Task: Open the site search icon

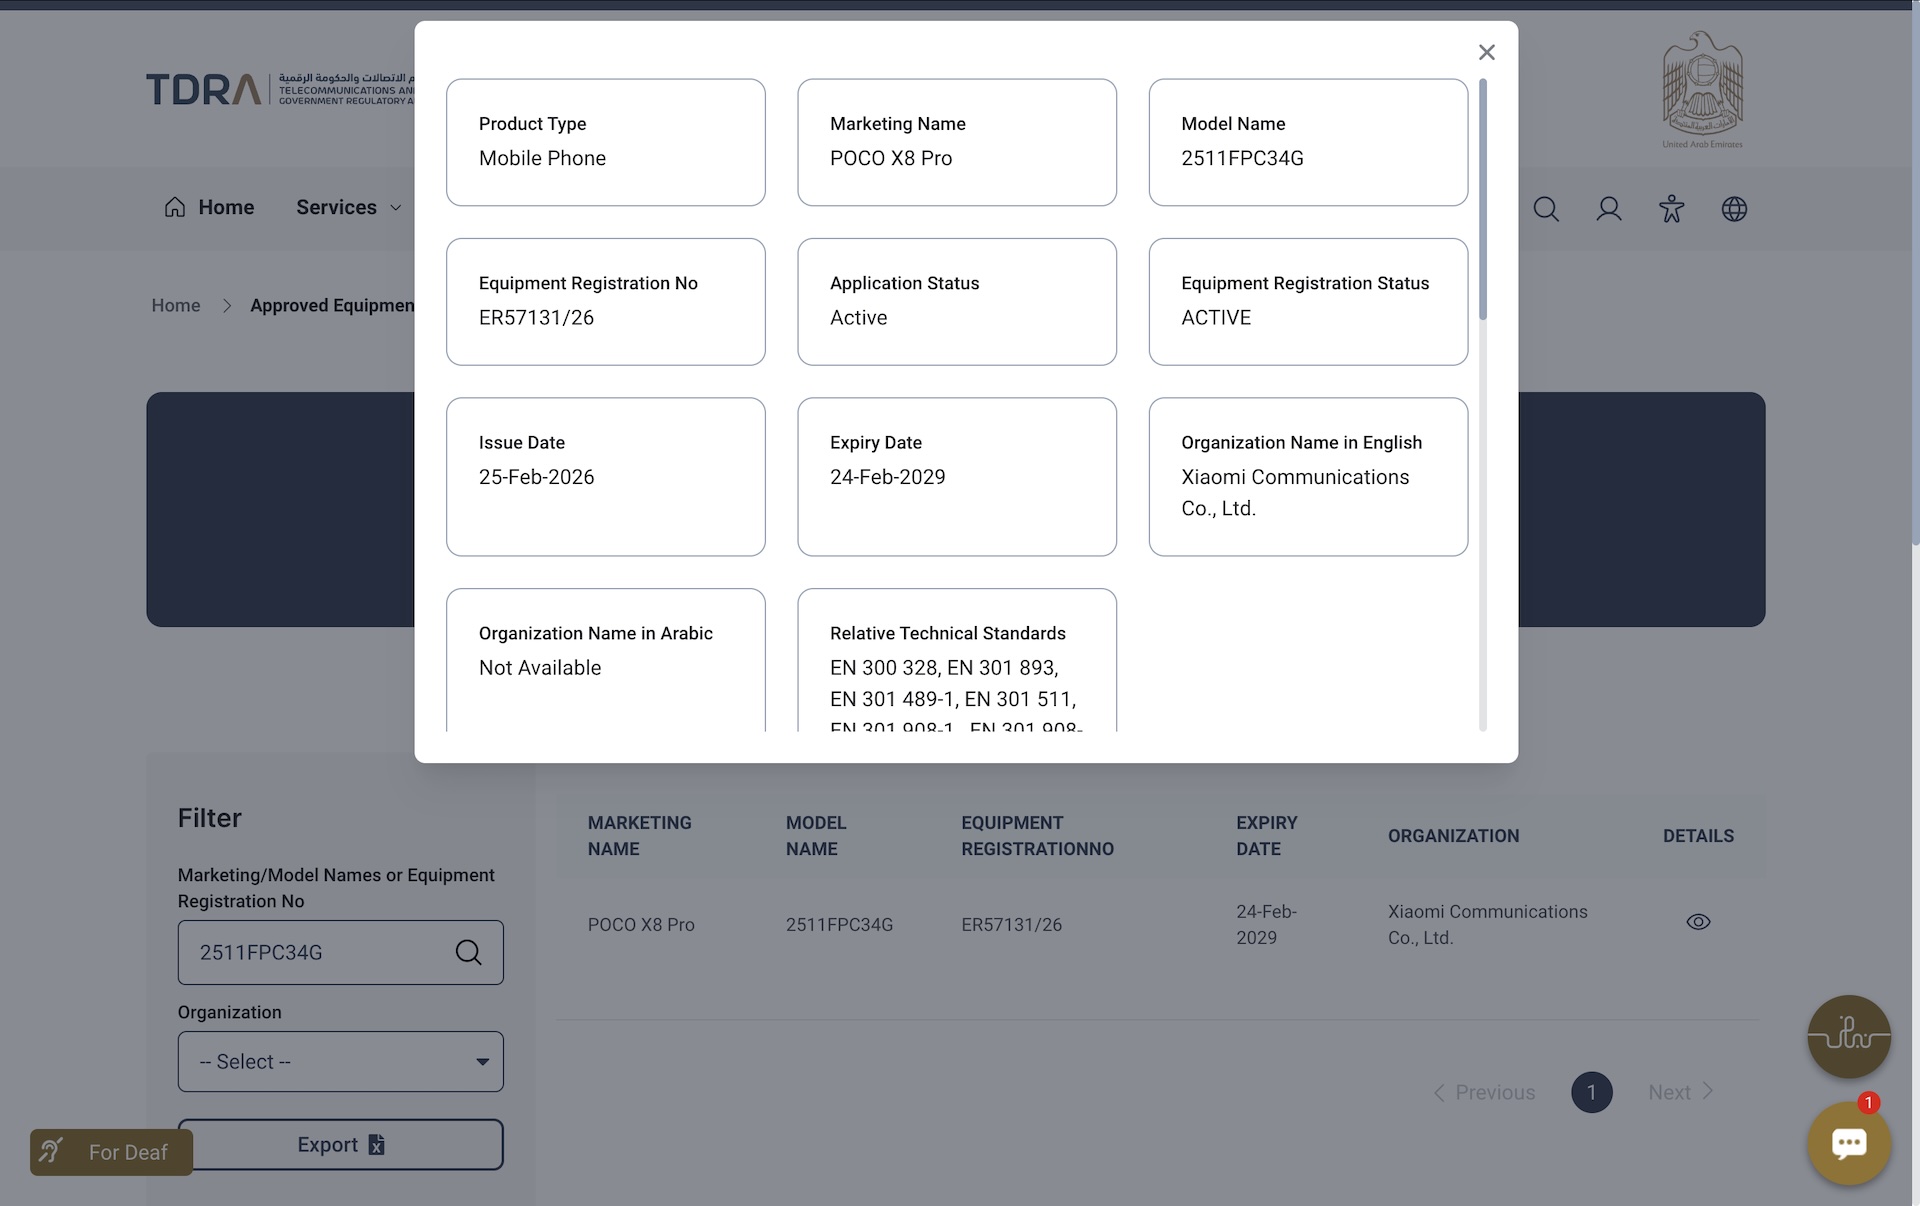Action: [1546, 208]
